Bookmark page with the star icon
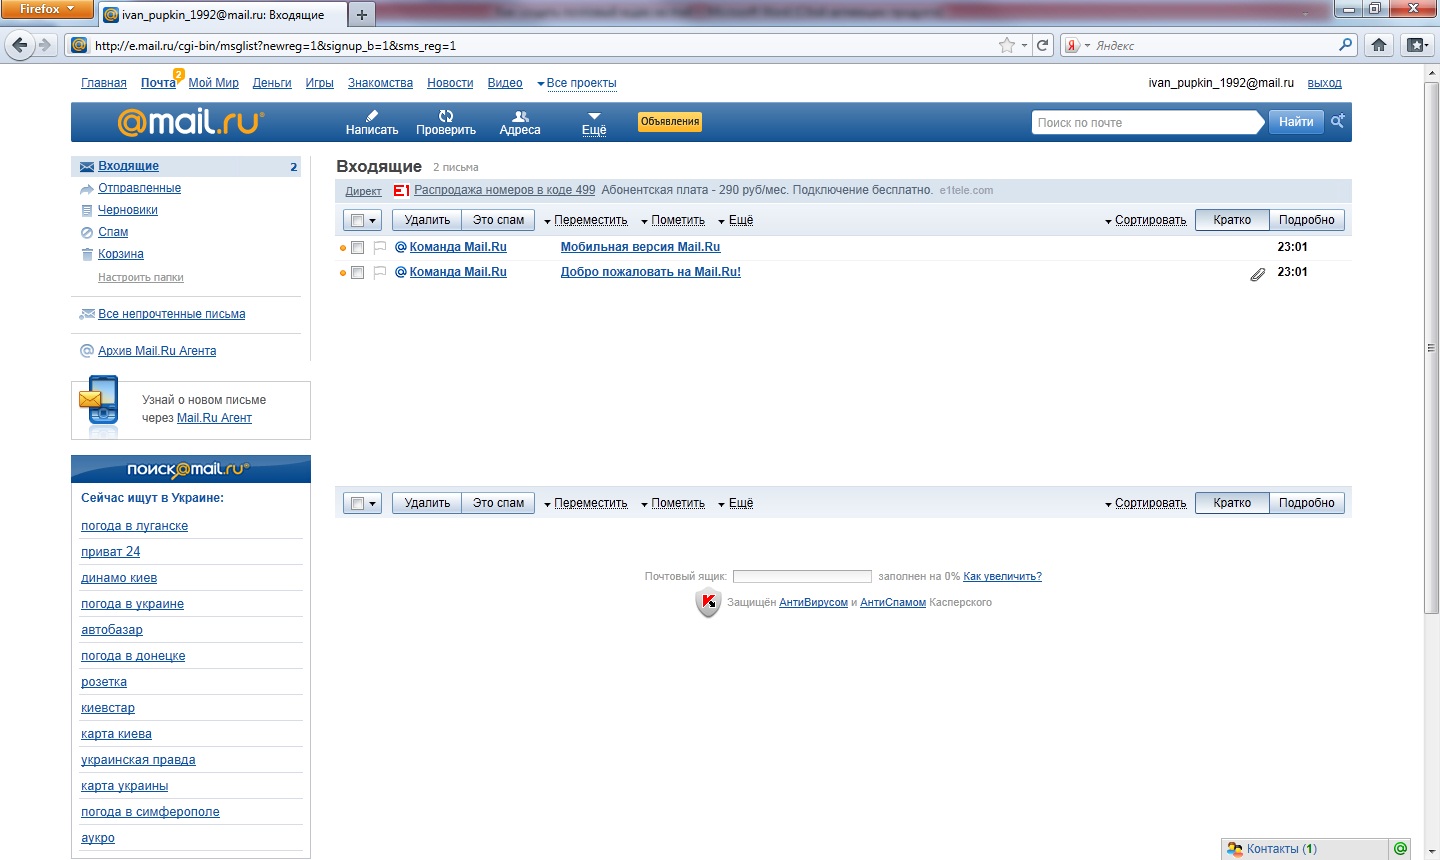Viewport: 1440px width, 860px height. click(1007, 45)
